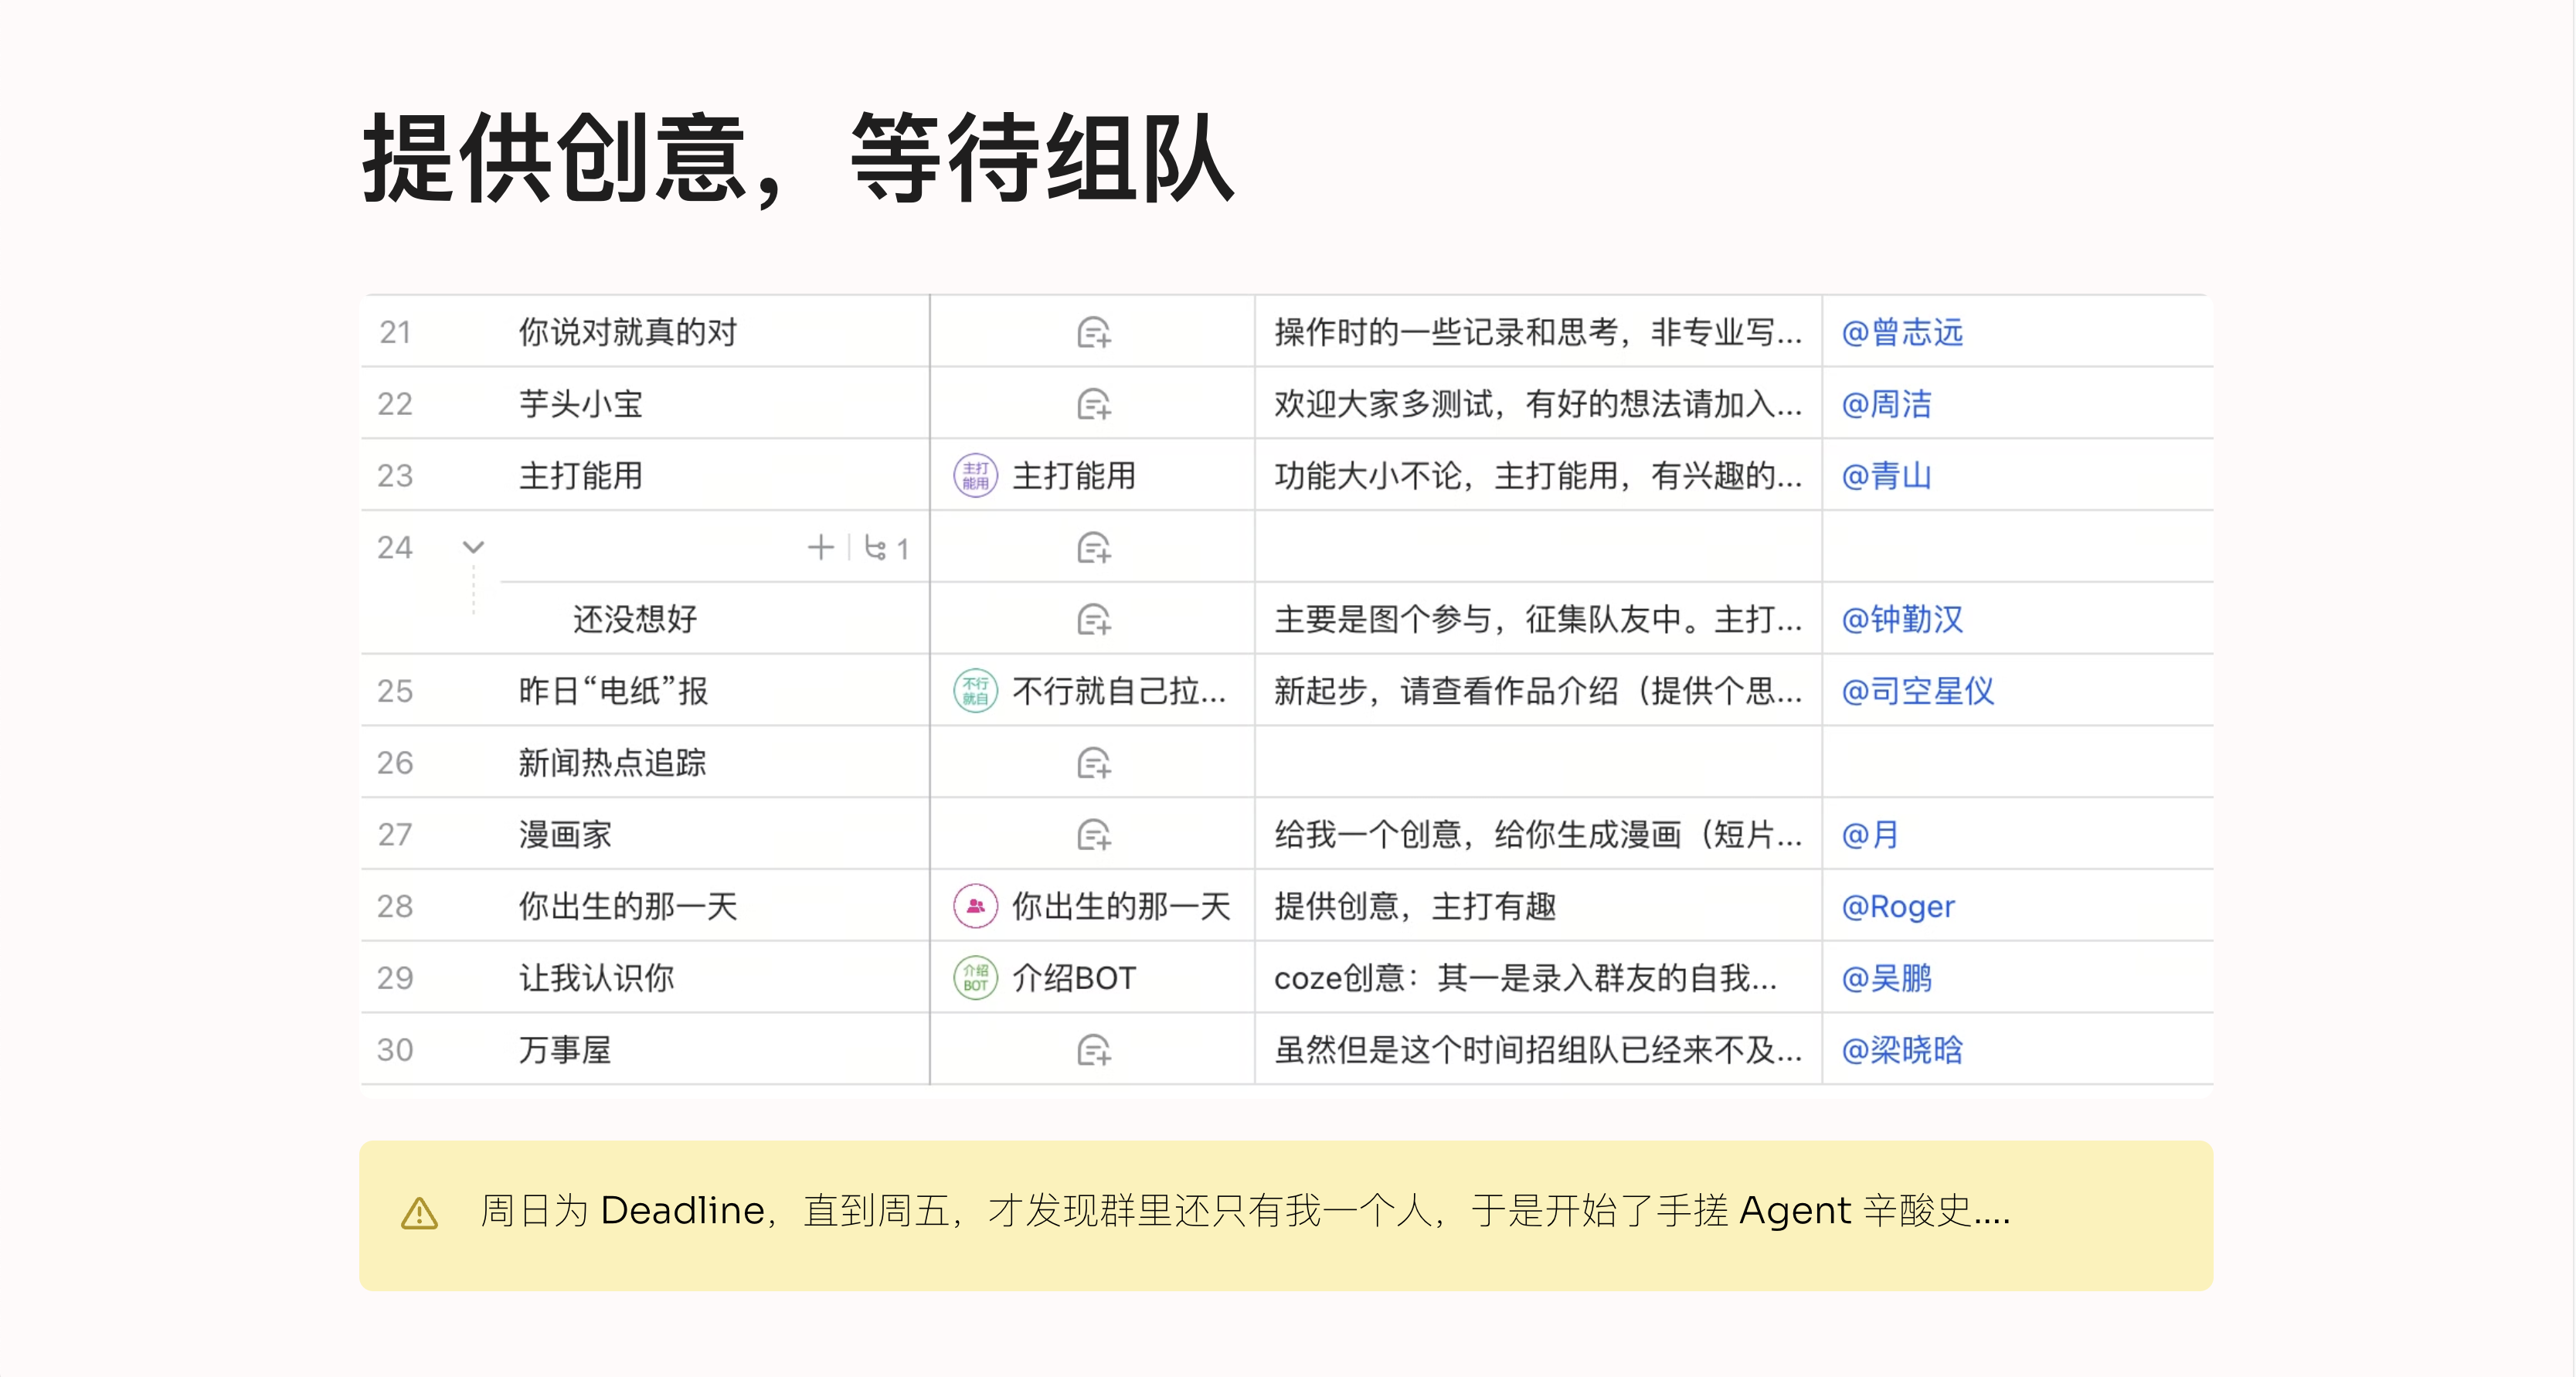
Task: Click the description 给我一个创意
Action: 1538,834
